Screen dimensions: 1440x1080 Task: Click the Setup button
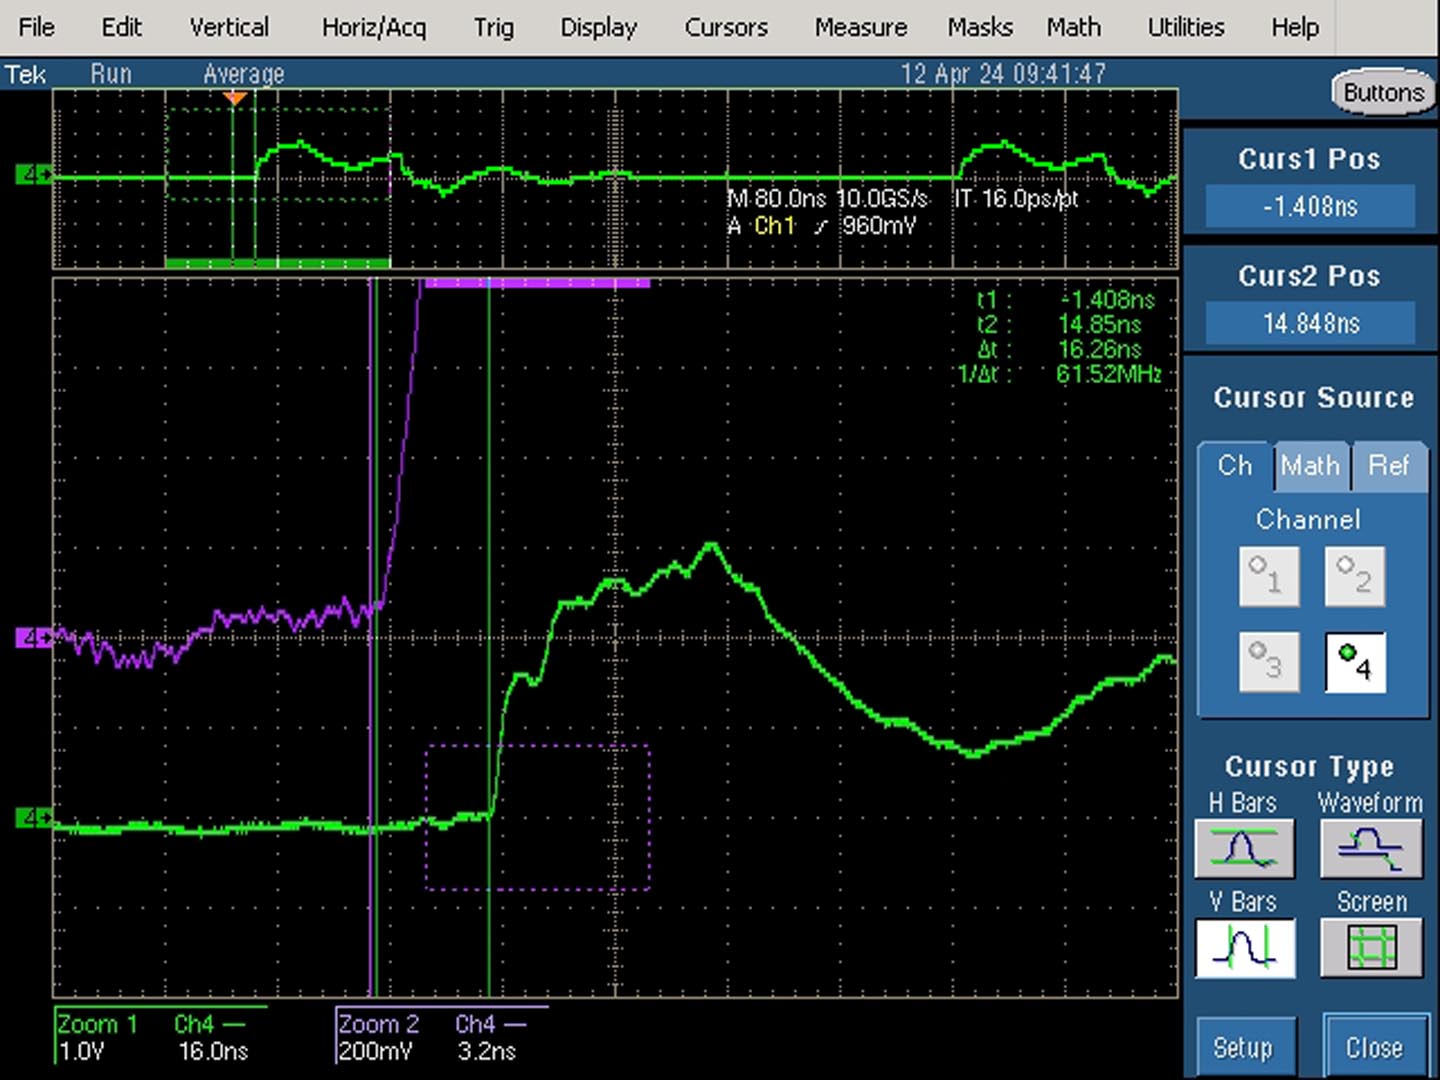pyautogui.click(x=1243, y=1047)
